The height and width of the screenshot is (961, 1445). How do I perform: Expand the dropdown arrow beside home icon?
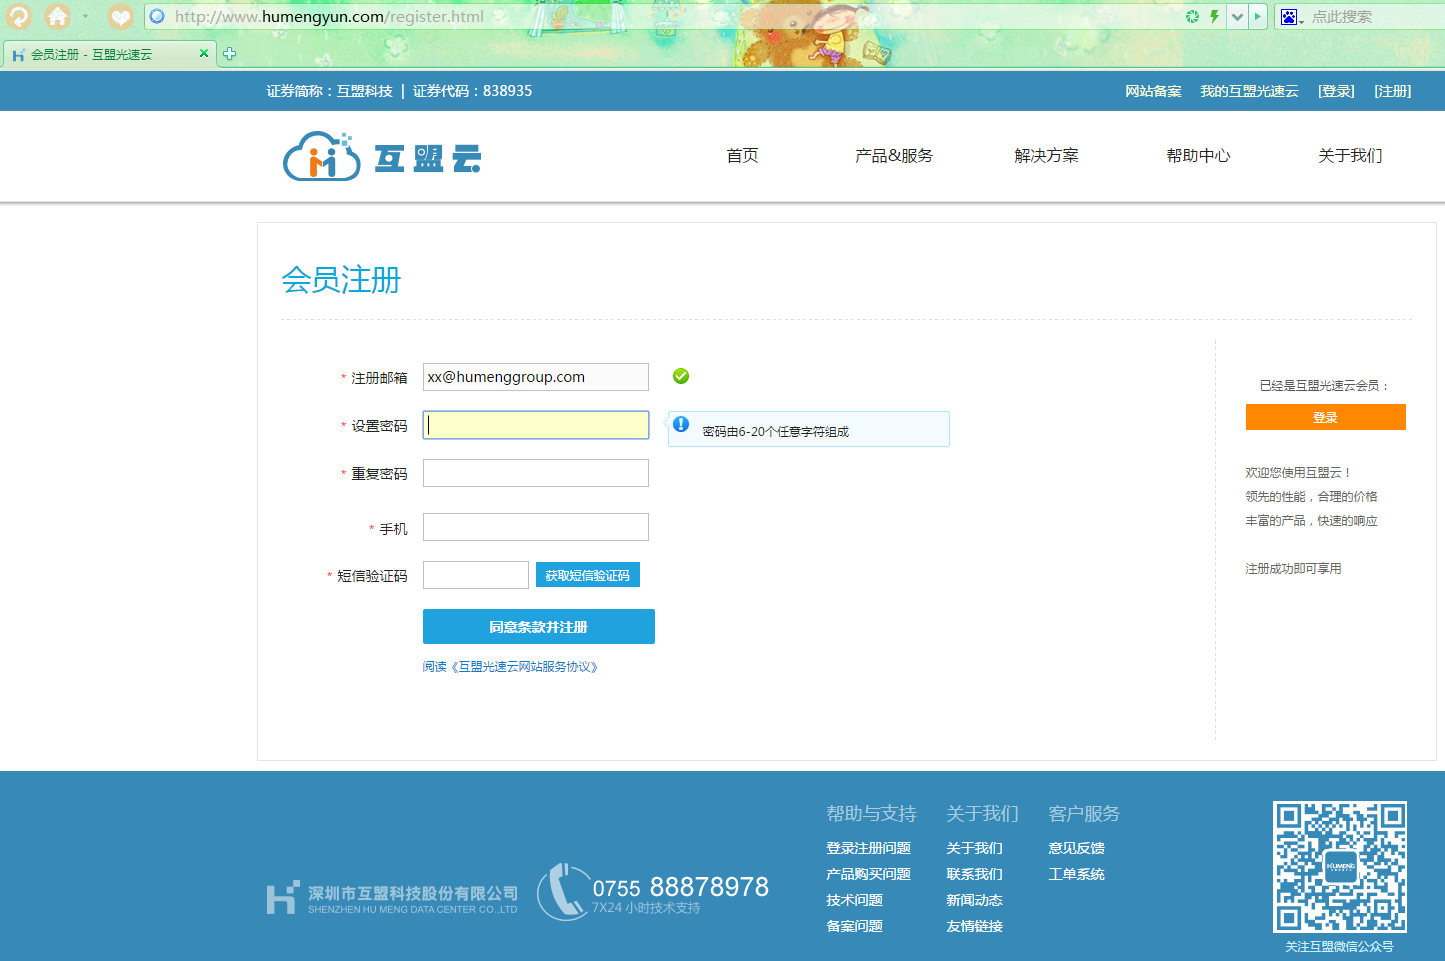click(85, 16)
